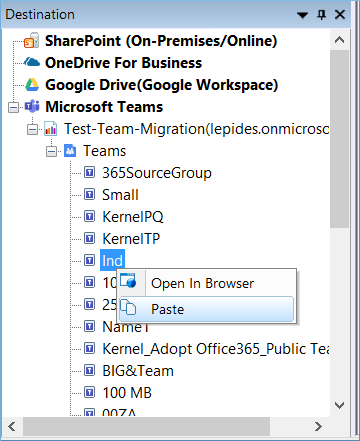360x441 pixels.
Task: Select the highlighted Ind team
Action: (112, 260)
